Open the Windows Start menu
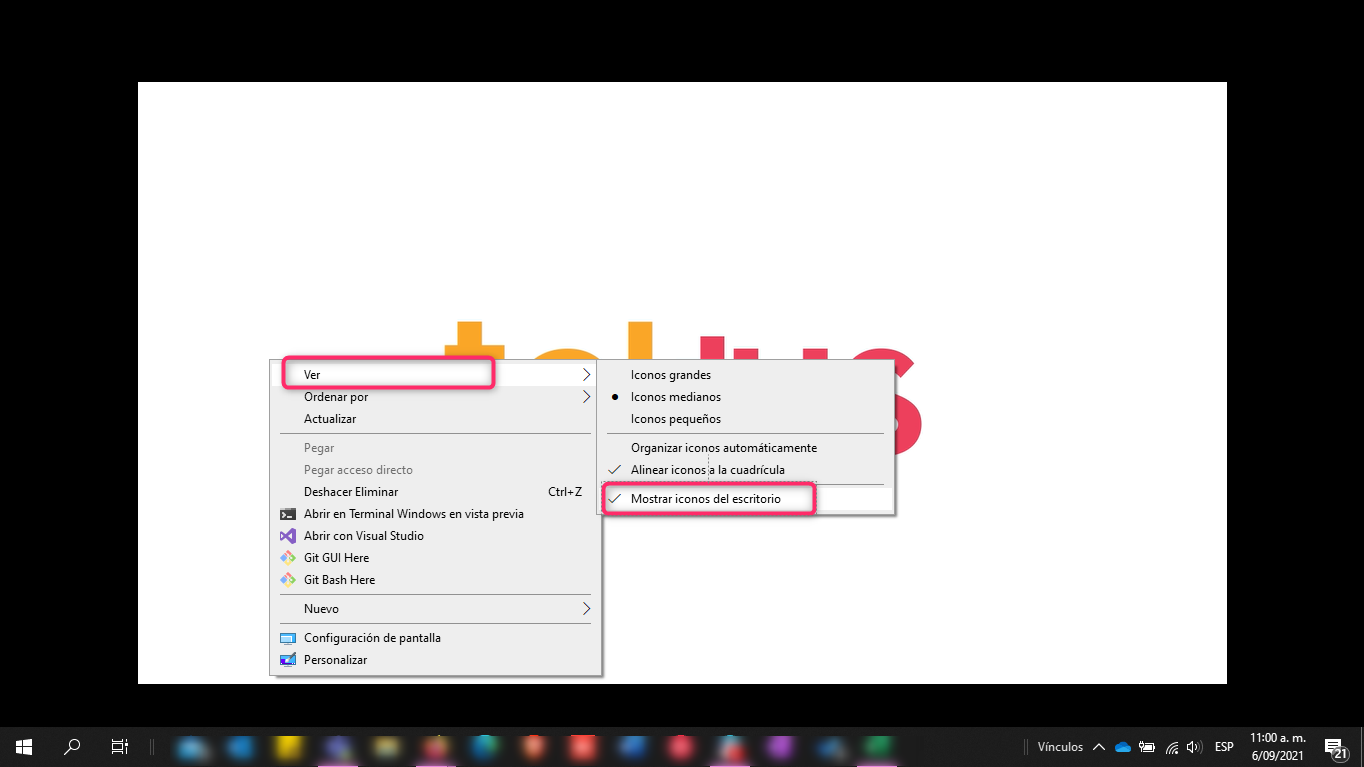Image resolution: width=1364 pixels, height=767 pixels. (24, 746)
